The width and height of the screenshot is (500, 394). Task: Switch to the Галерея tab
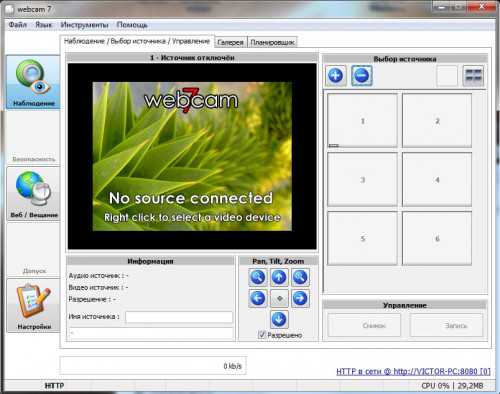(230, 42)
